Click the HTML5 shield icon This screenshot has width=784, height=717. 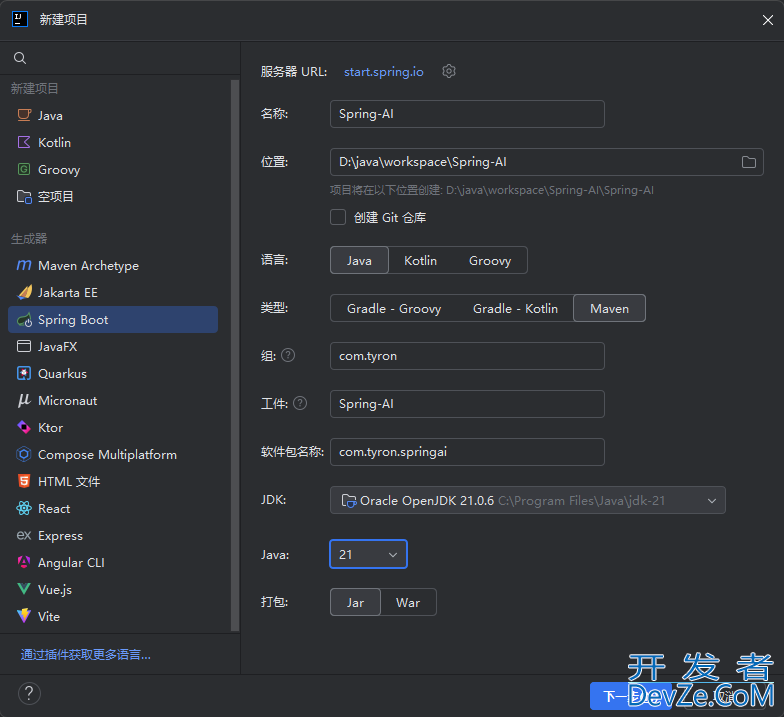click(24, 481)
